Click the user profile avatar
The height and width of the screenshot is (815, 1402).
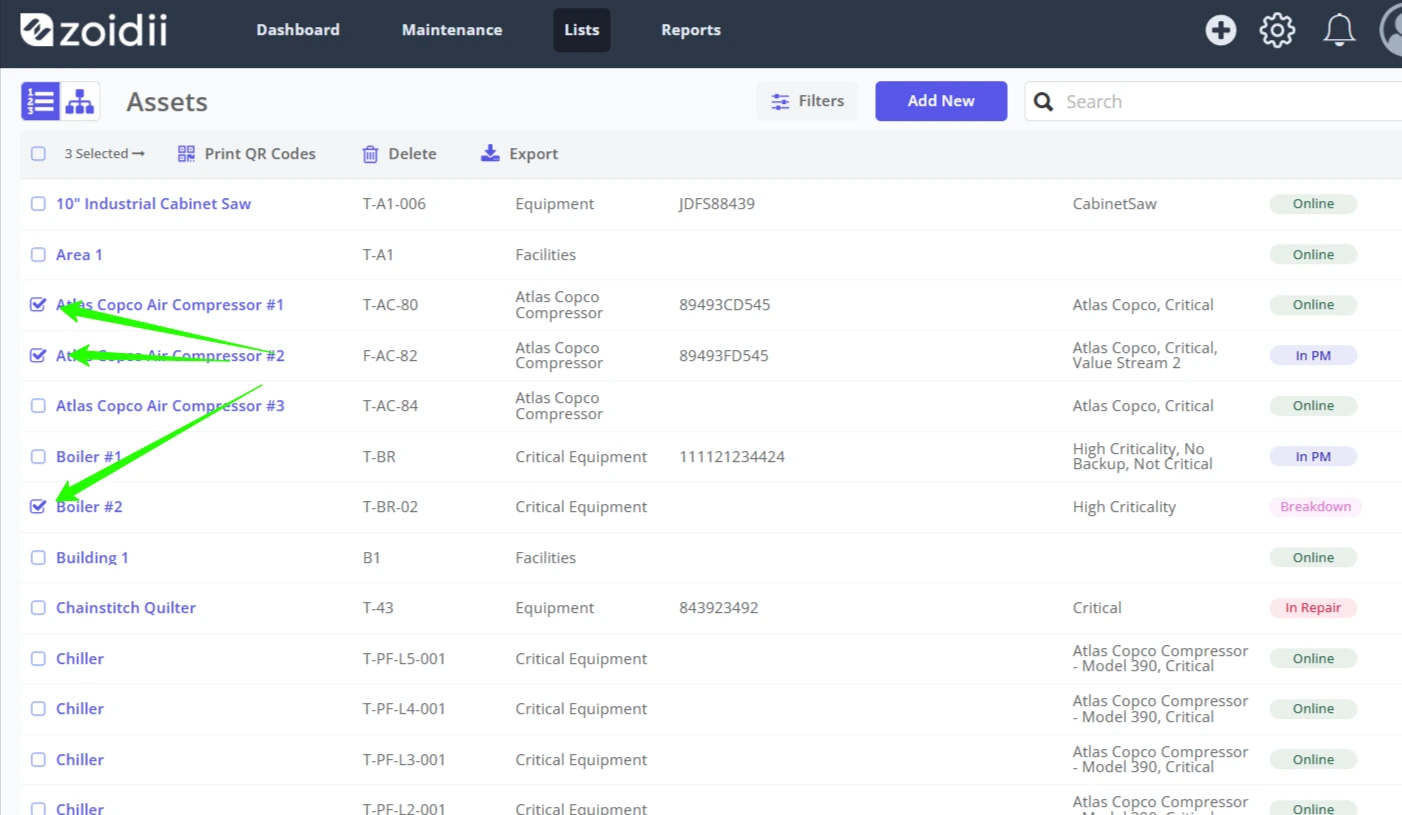pyautogui.click(x=1391, y=30)
